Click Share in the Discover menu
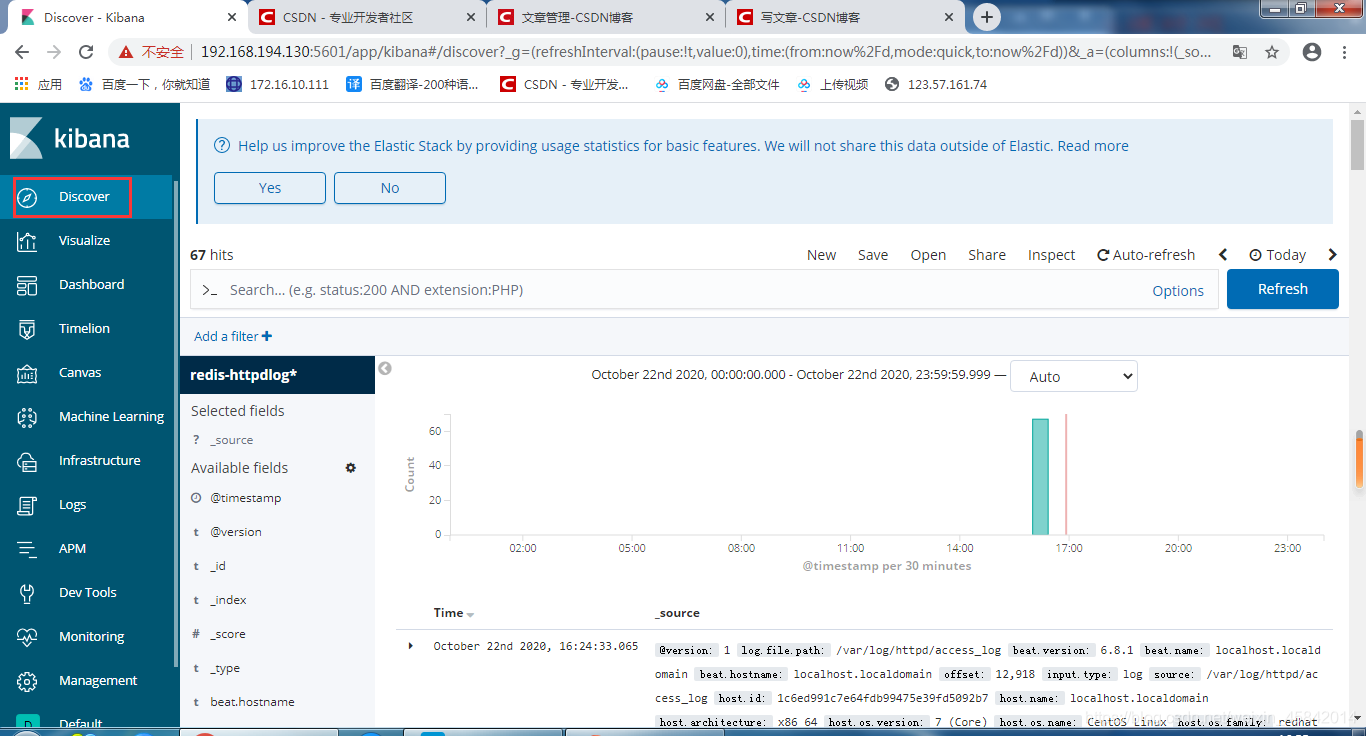Viewport: 1366px width, 736px height. (x=987, y=255)
